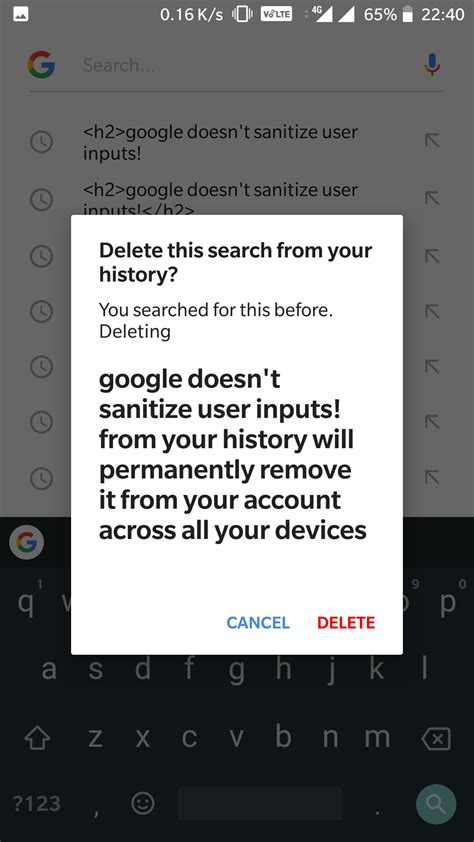Tap the ?123 symbols key
Viewport: 474px width, 842px height.
point(37,804)
